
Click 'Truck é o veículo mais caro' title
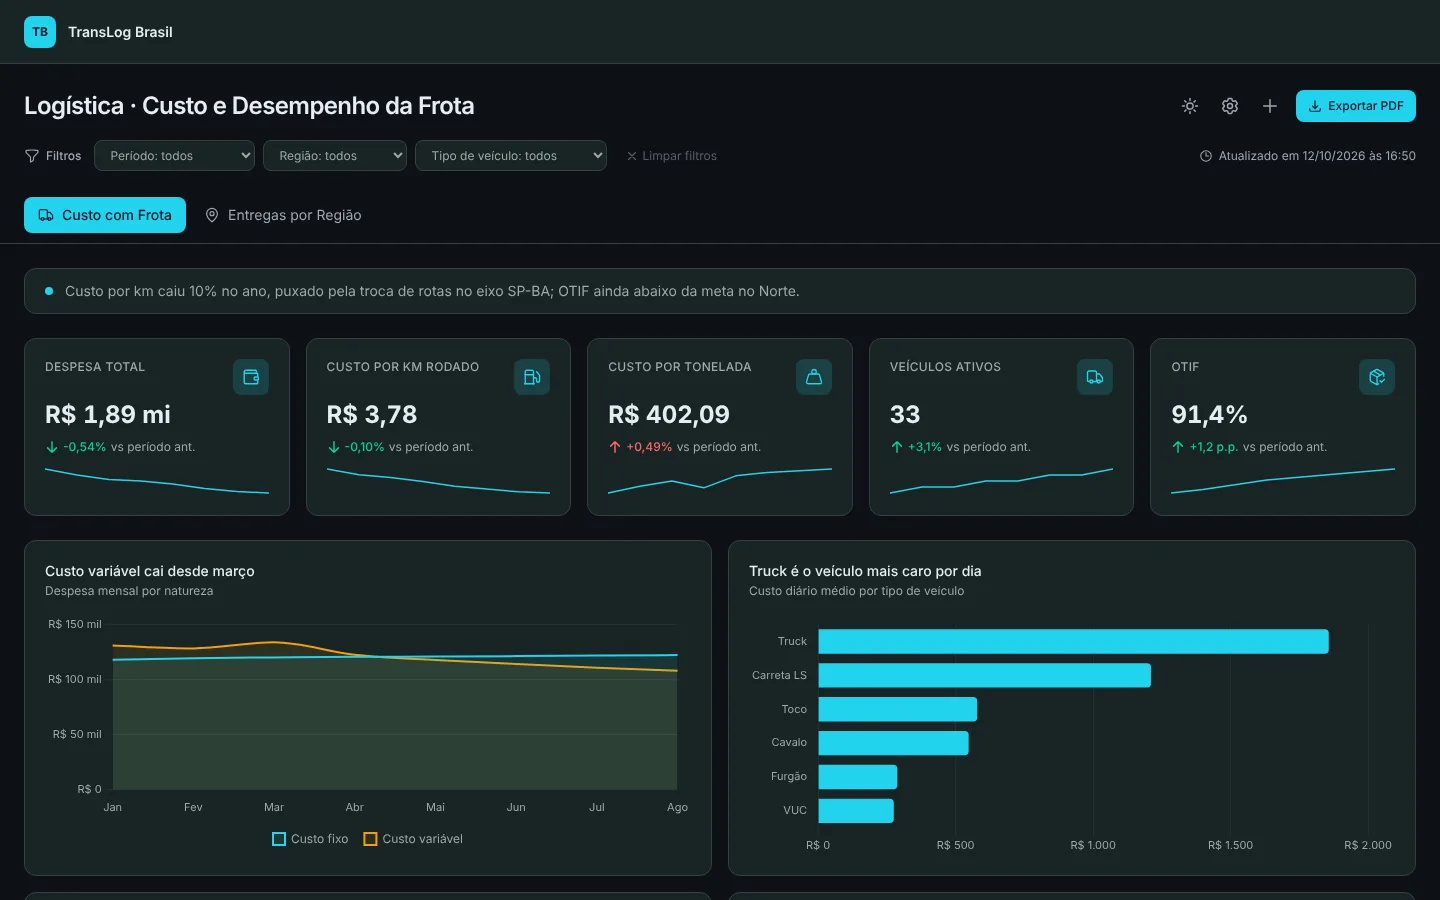865,571
